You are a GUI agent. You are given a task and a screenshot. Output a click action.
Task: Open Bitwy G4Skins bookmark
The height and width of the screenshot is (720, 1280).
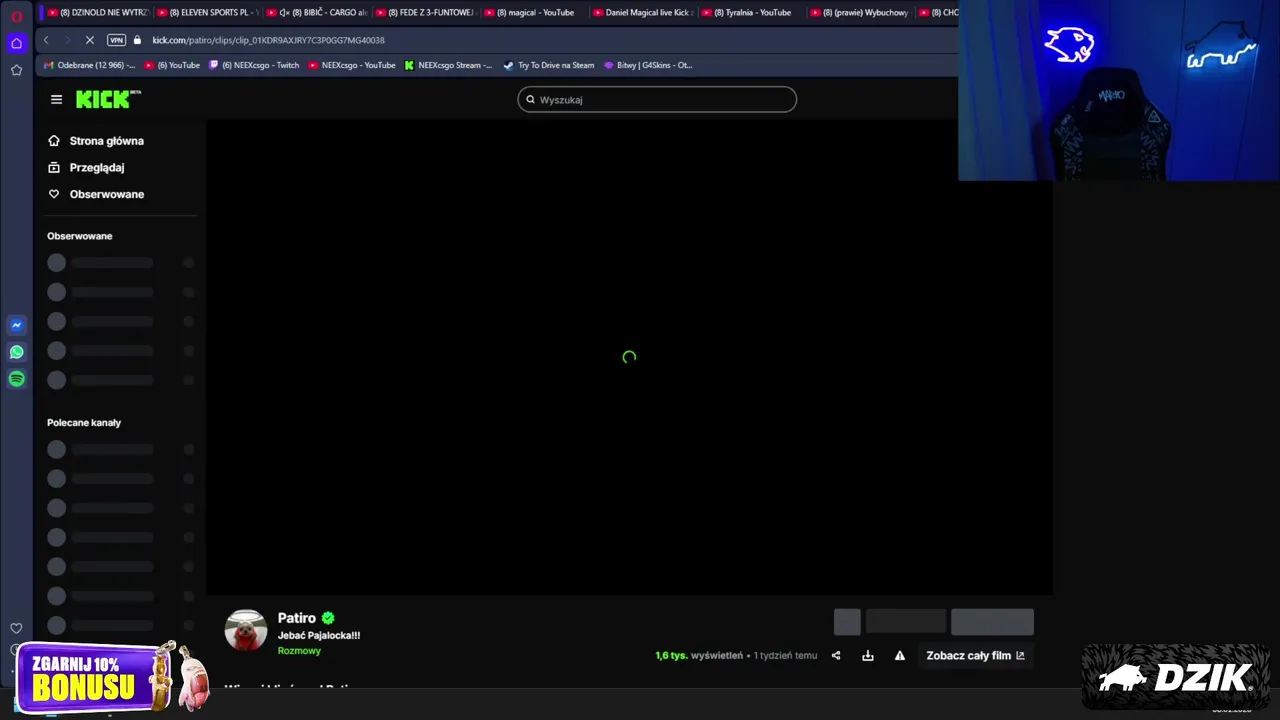648,65
